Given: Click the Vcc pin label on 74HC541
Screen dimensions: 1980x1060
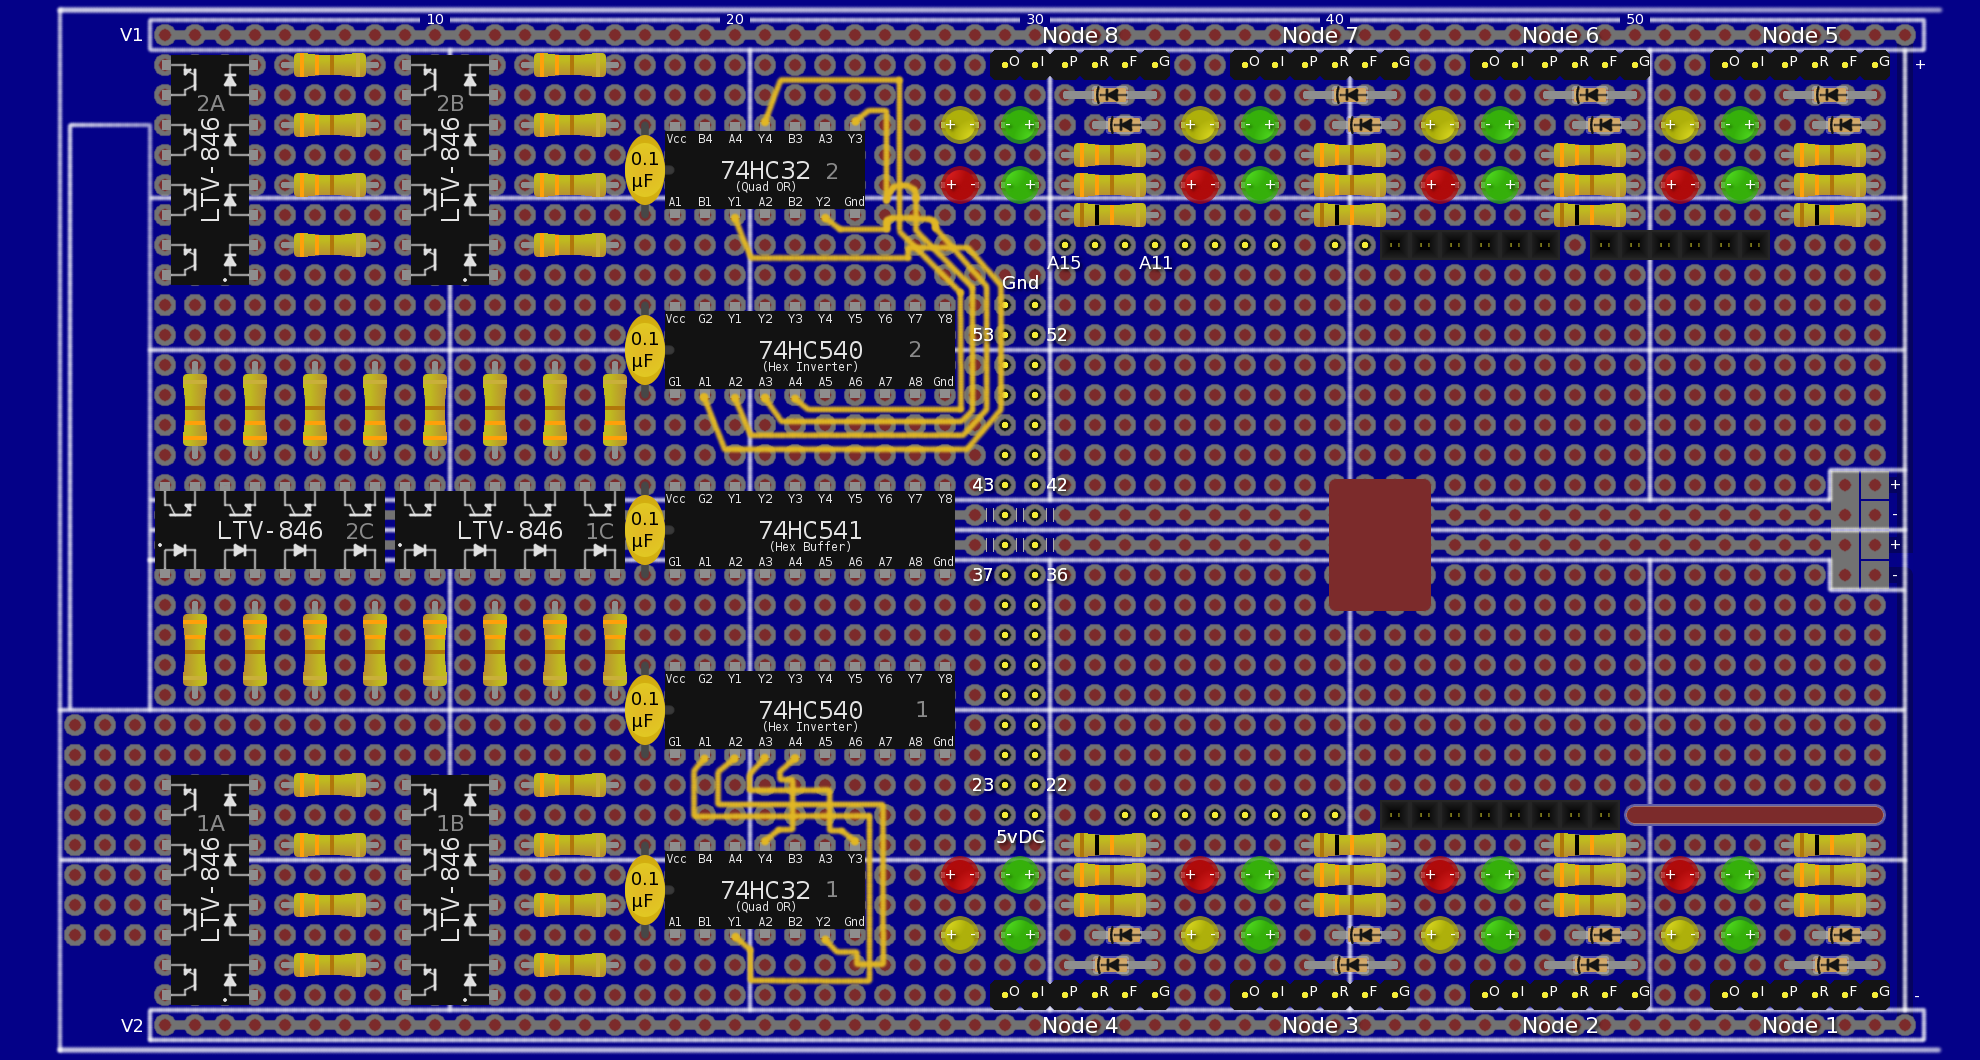Looking at the screenshot, I should [676, 499].
